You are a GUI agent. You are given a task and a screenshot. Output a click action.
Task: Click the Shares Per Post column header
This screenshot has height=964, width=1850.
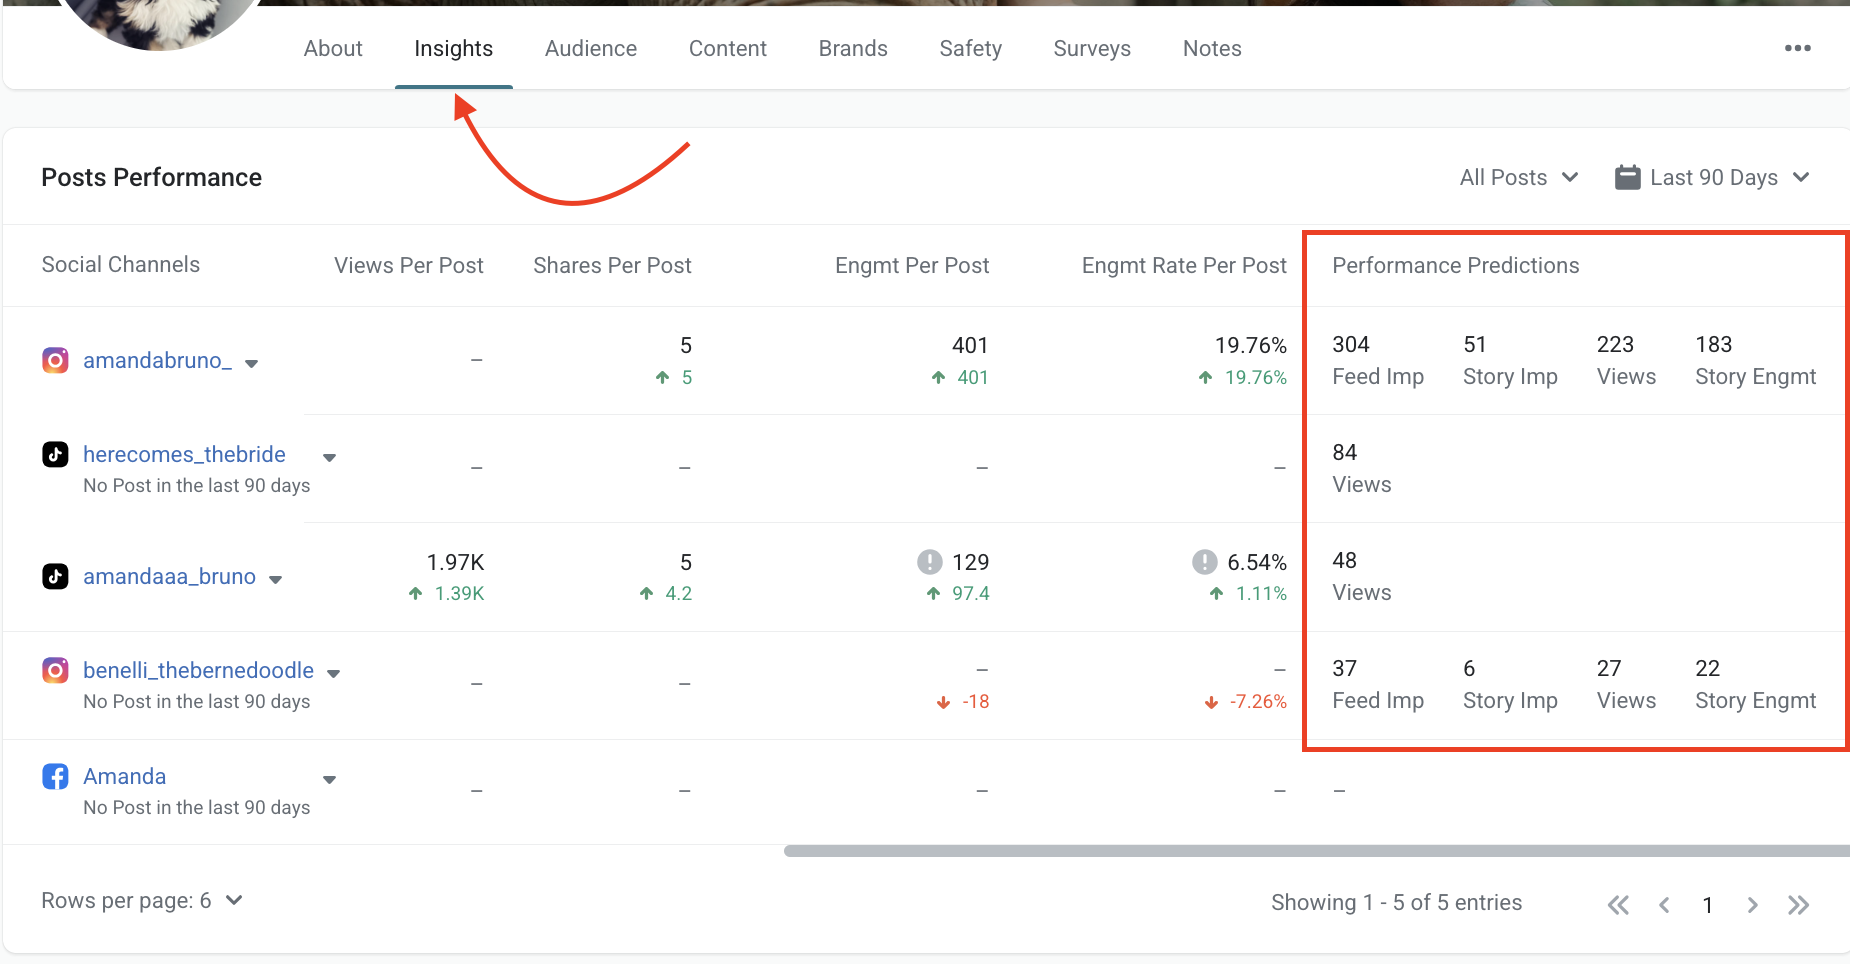[612, 265]
